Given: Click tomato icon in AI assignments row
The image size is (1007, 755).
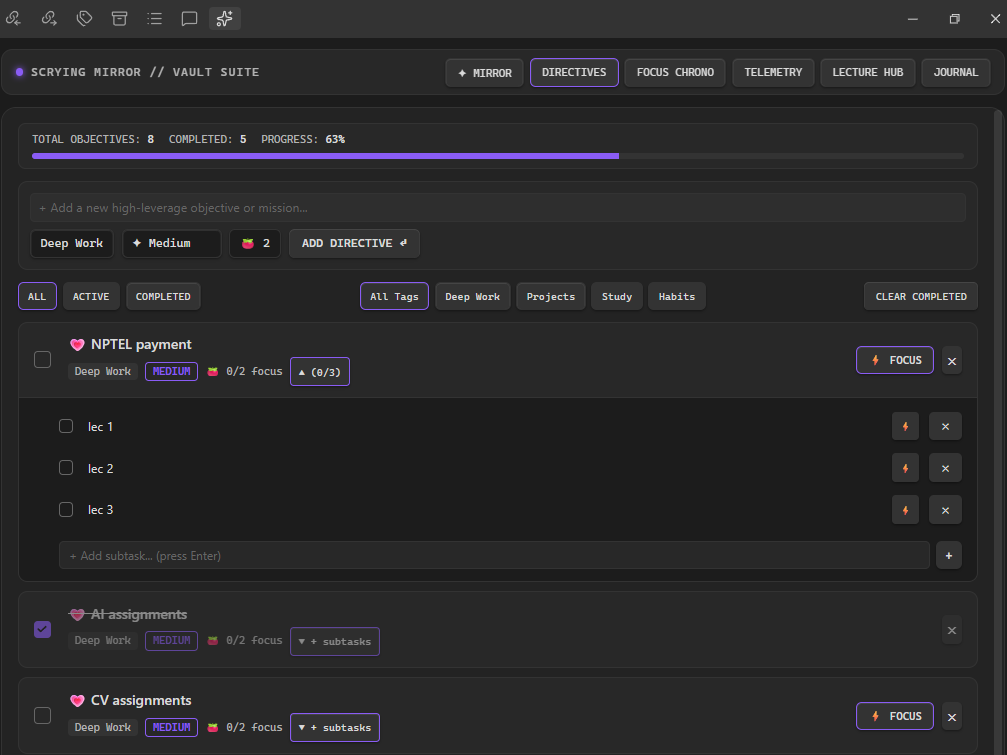Looking at the screenshot, I should tap(213, 641).
